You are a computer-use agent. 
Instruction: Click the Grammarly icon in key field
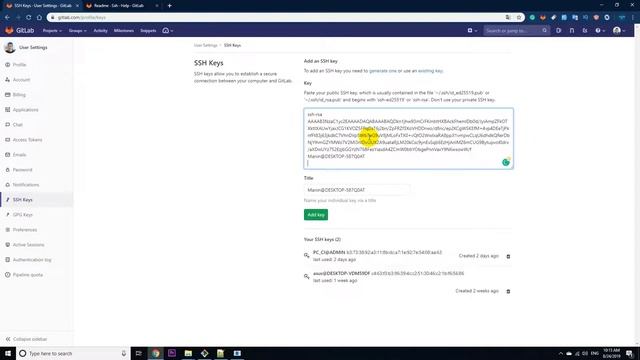pyautogui.click(x=506, y=162)
